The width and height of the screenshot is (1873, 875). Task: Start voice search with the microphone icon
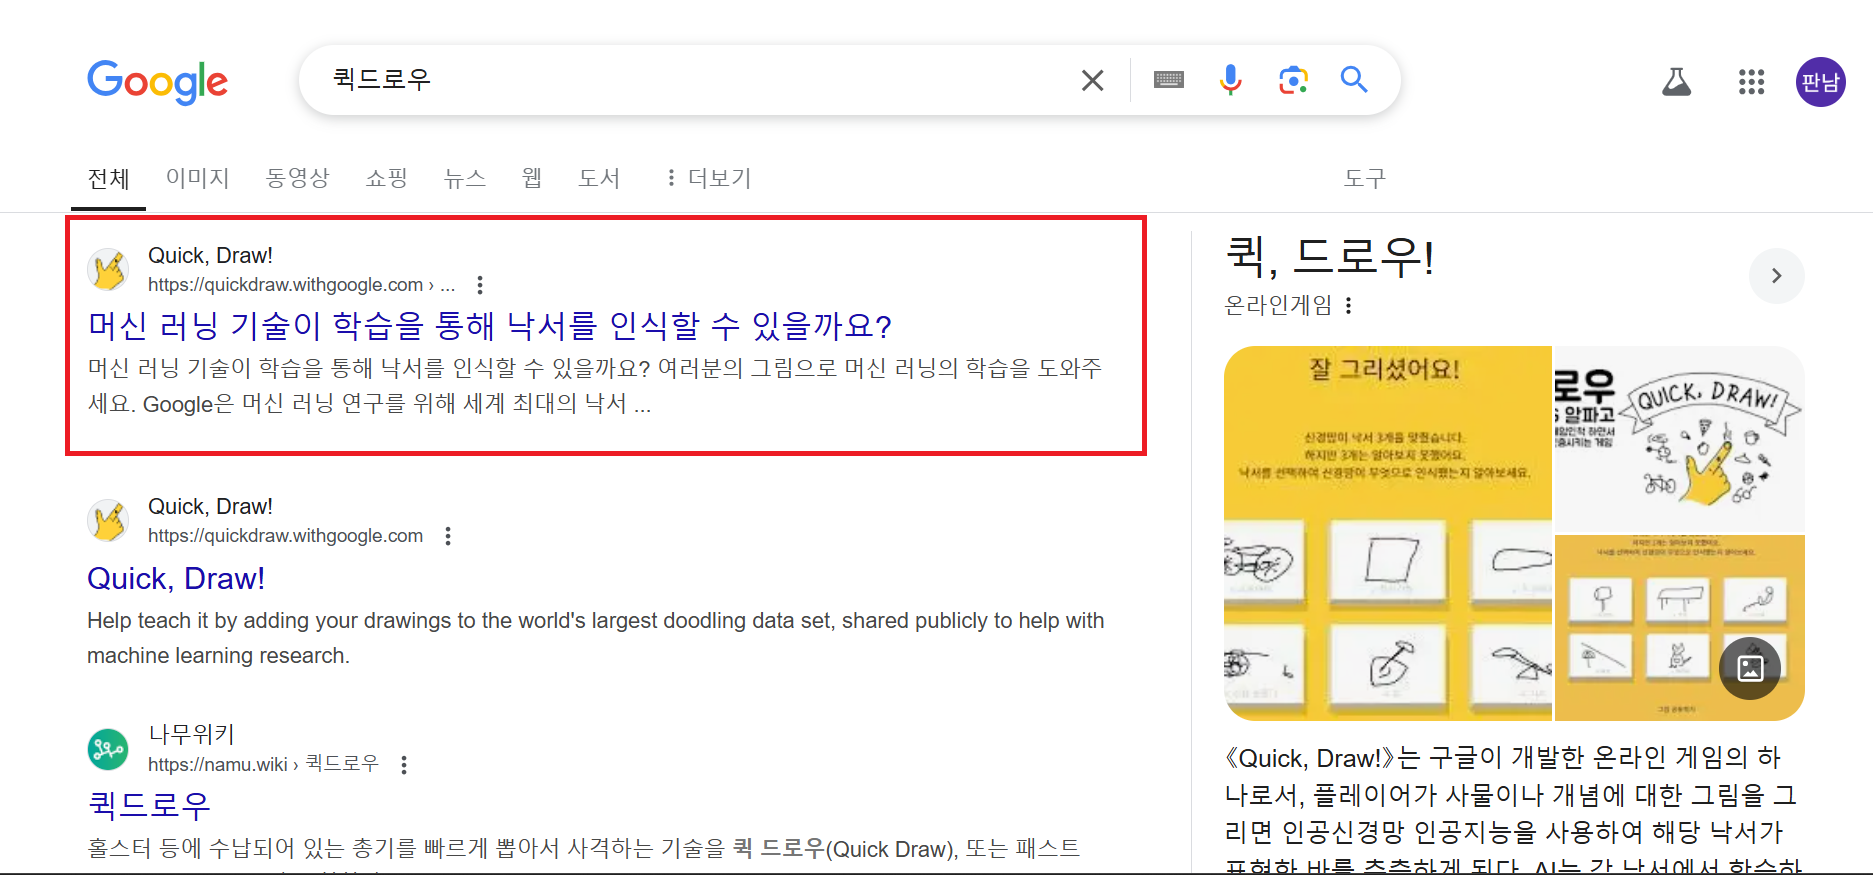pos(1231,80)
